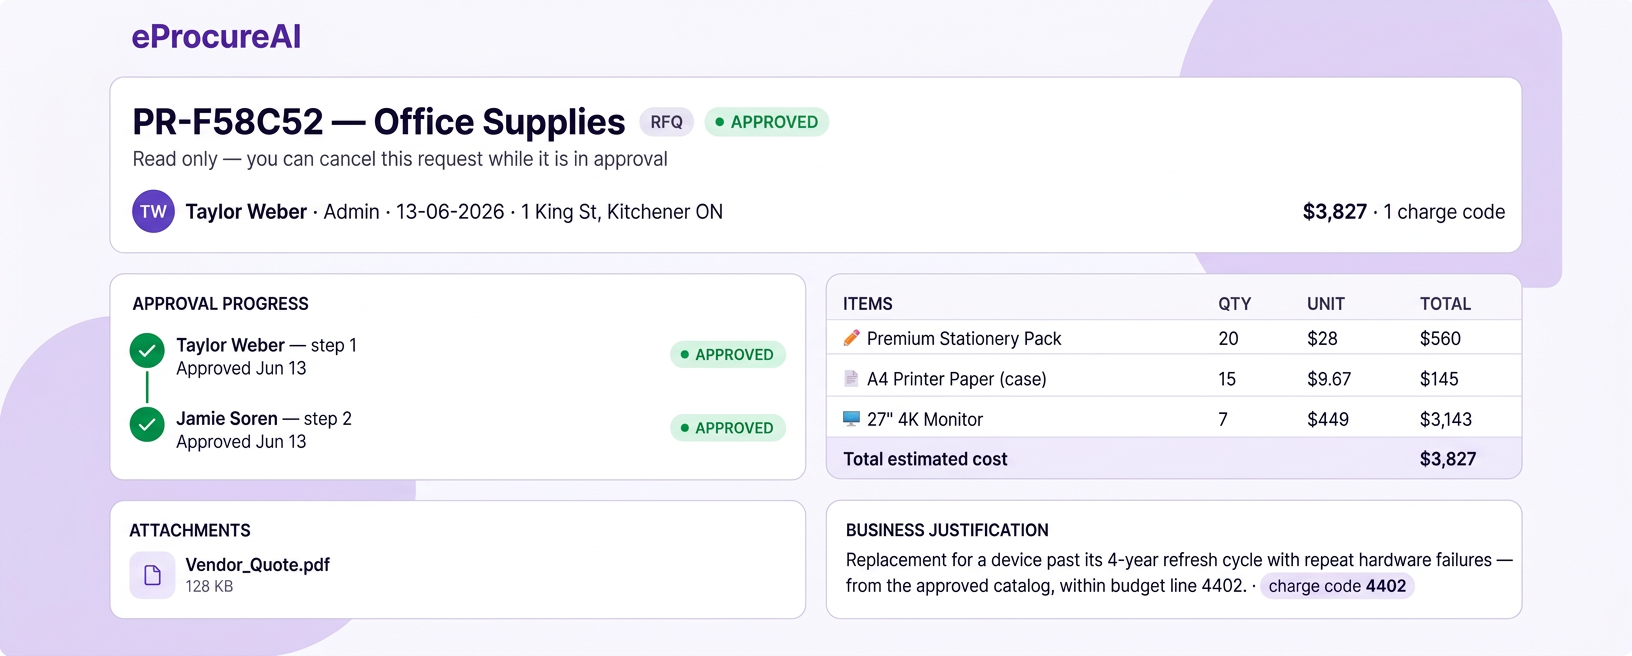
Task: Click the $3,143 total cell
Action: pyautogui.click(x=1446, y=420)
